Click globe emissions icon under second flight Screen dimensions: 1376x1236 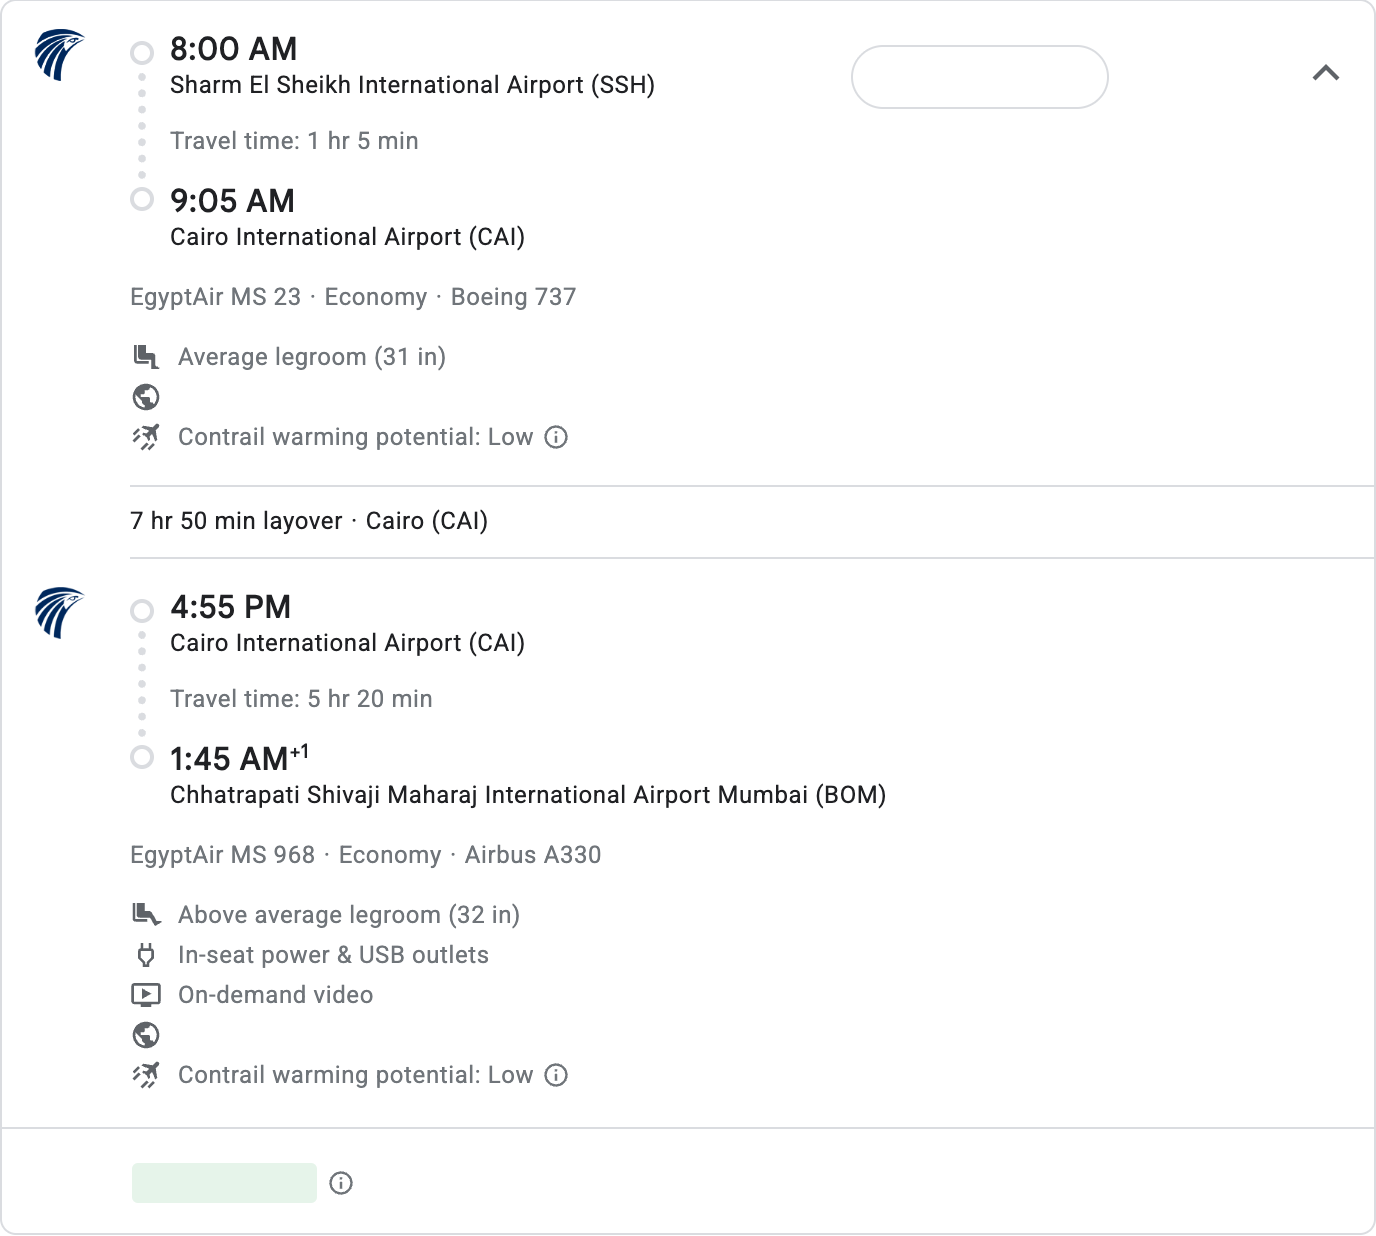[146, 1035]
